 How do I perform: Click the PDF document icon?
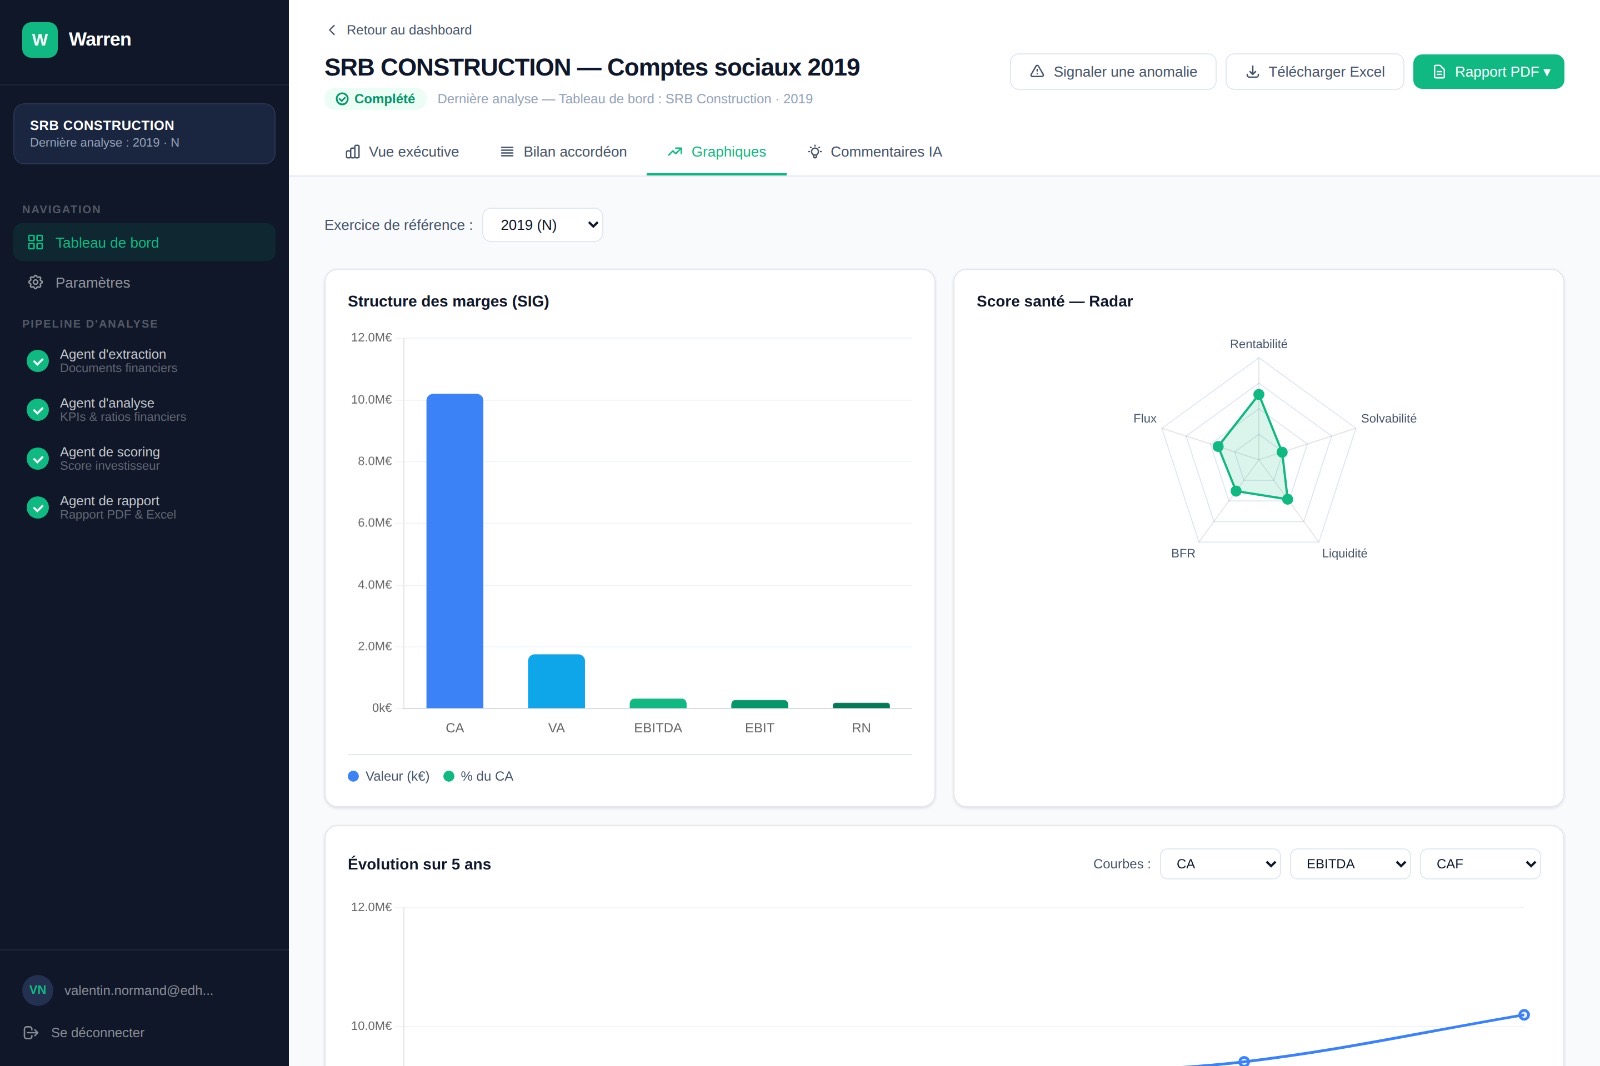coord(1439,72)
